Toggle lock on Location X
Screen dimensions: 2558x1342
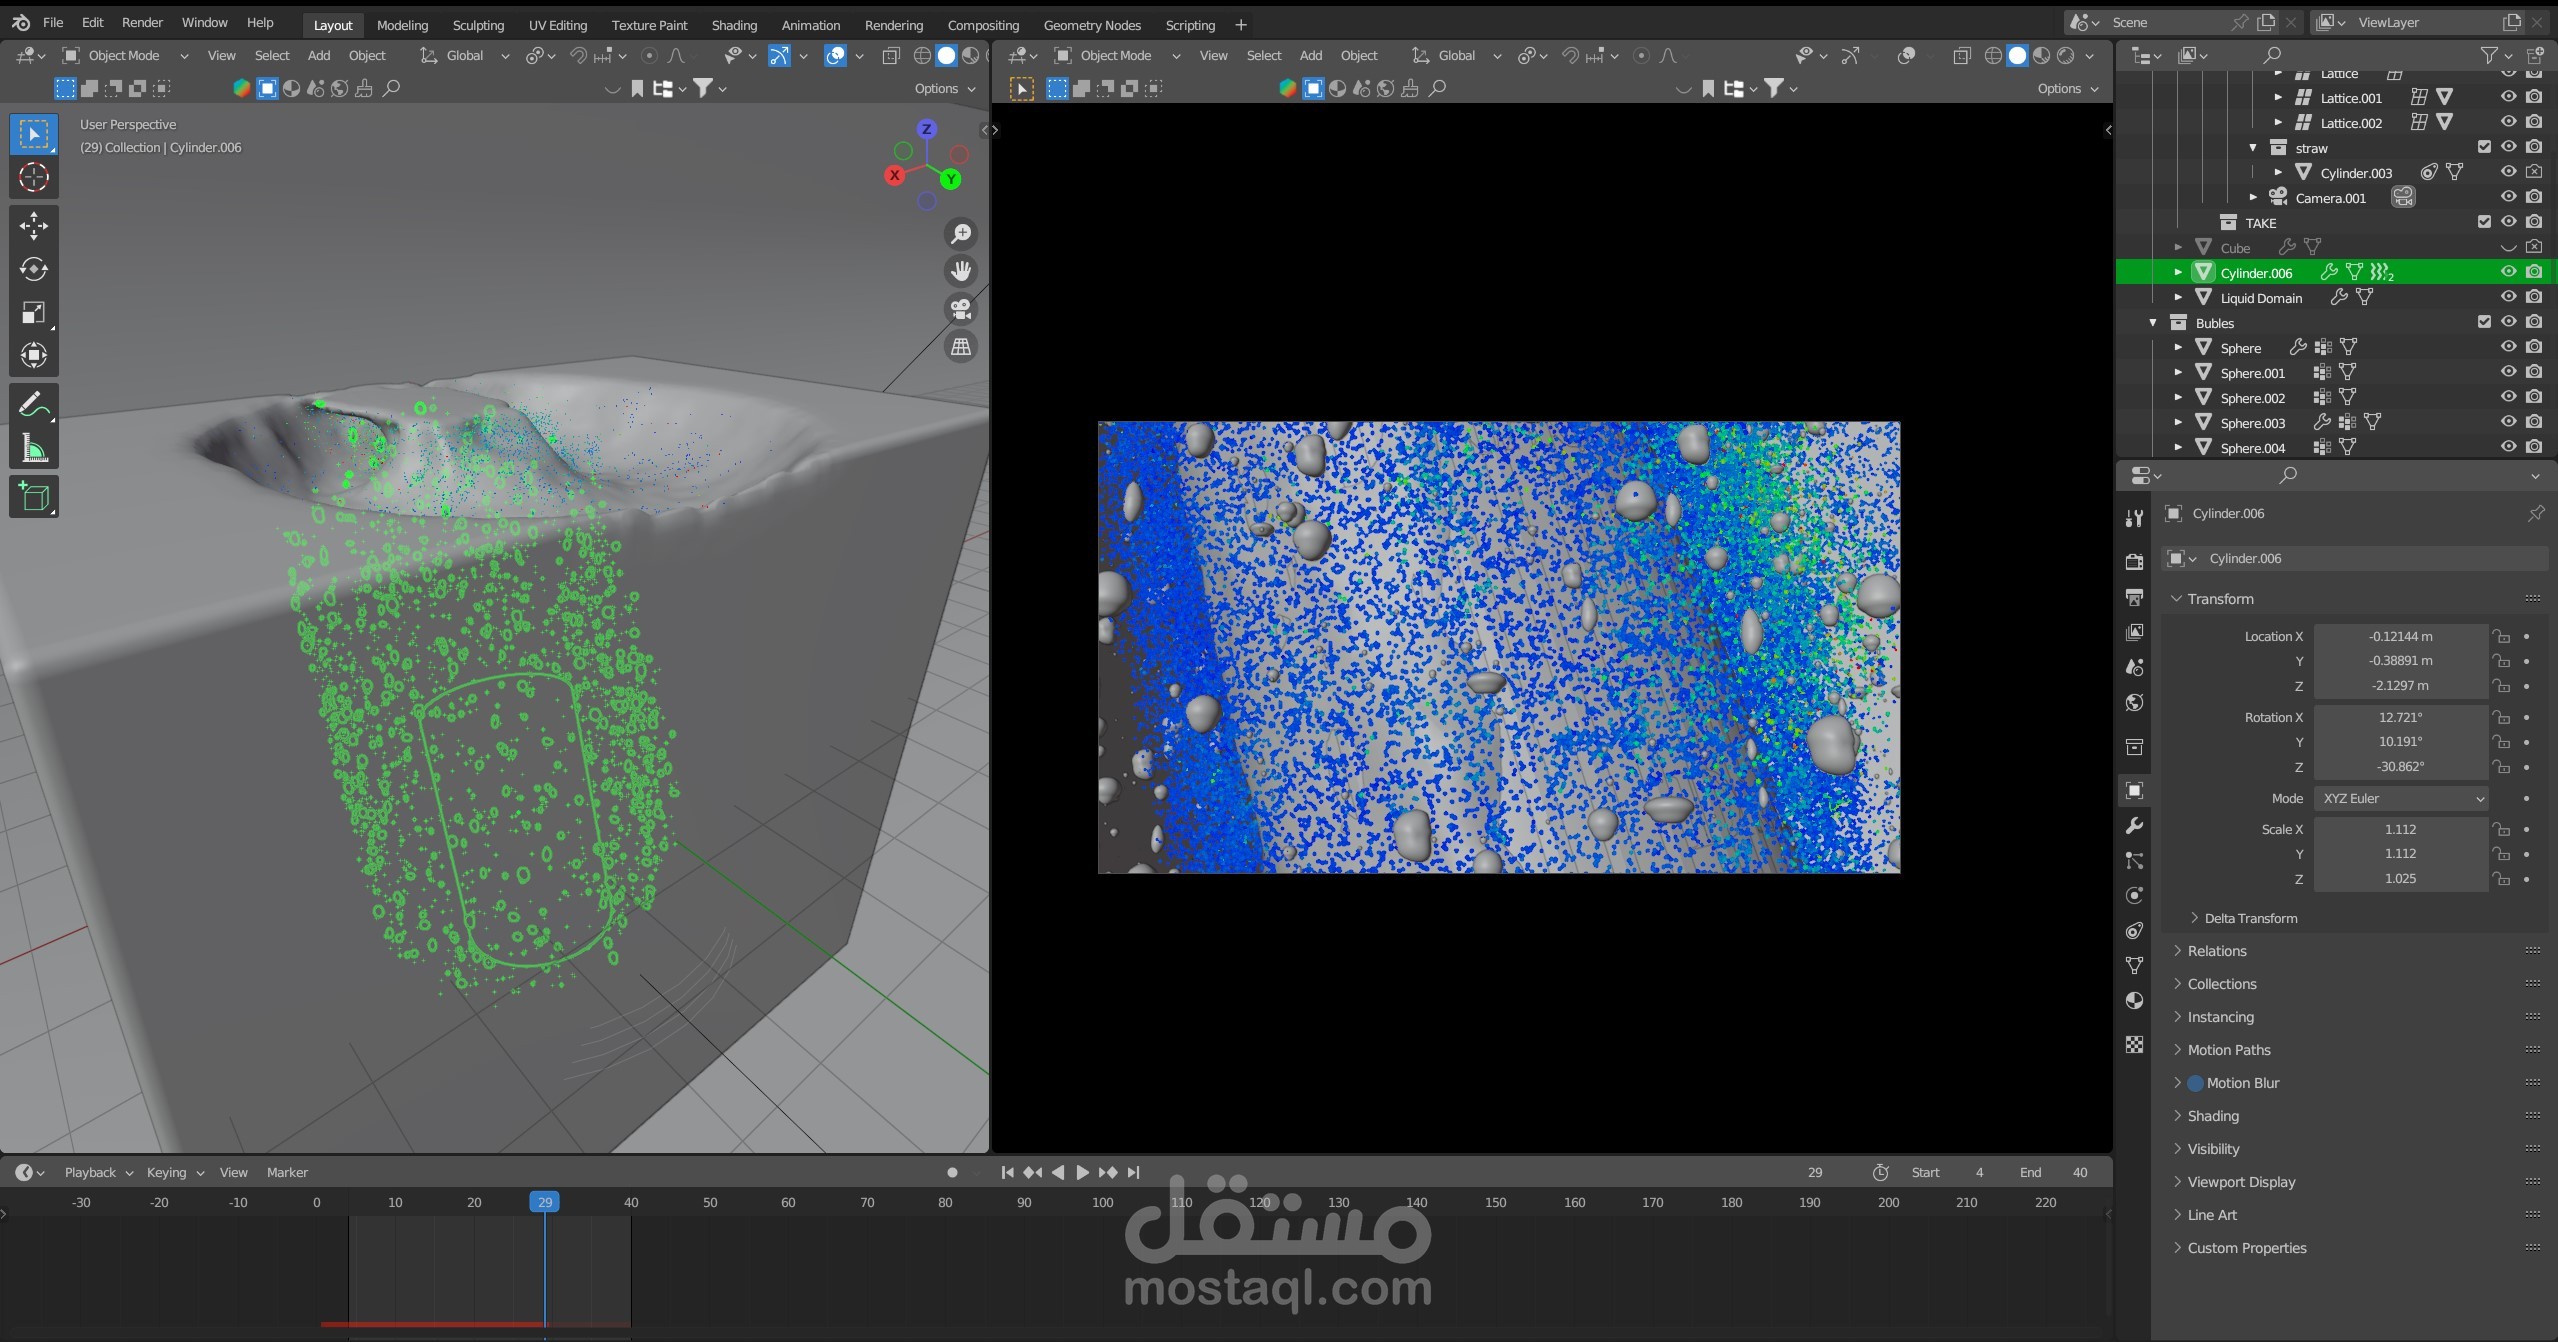[x=2500, y=636]
